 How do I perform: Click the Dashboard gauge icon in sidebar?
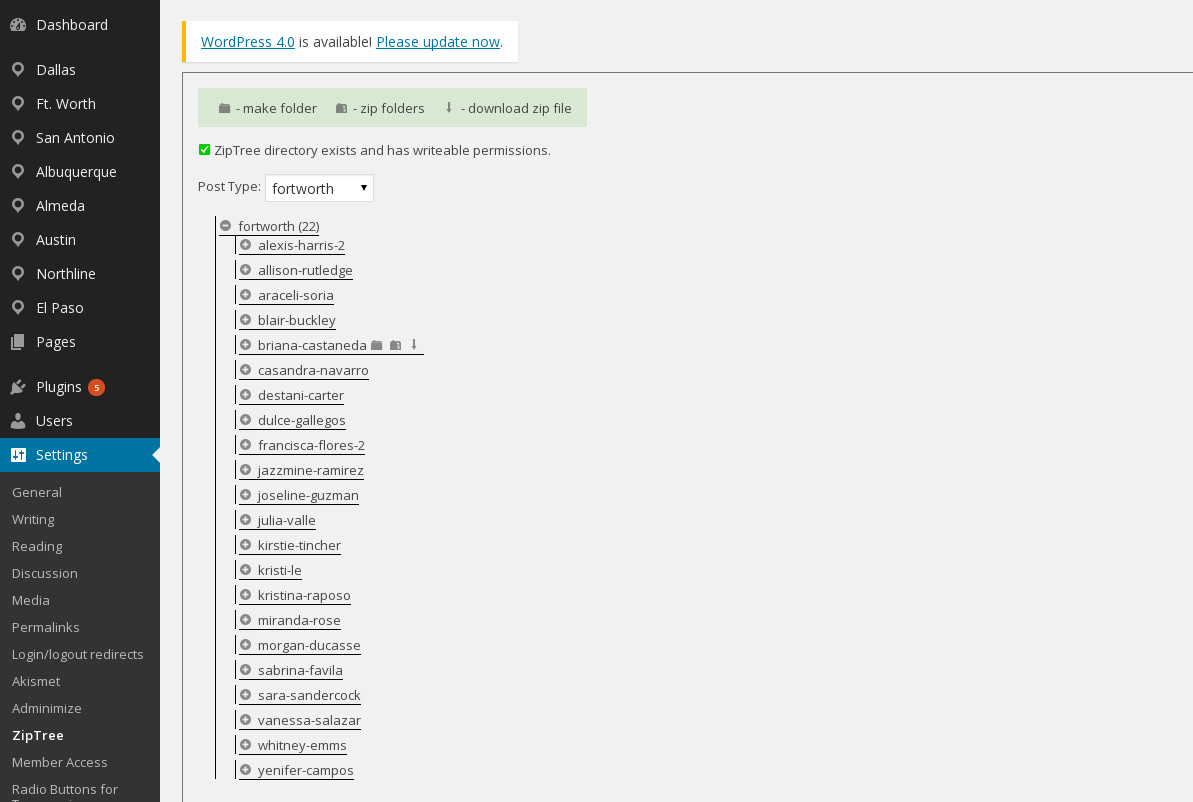pos(17,25)
